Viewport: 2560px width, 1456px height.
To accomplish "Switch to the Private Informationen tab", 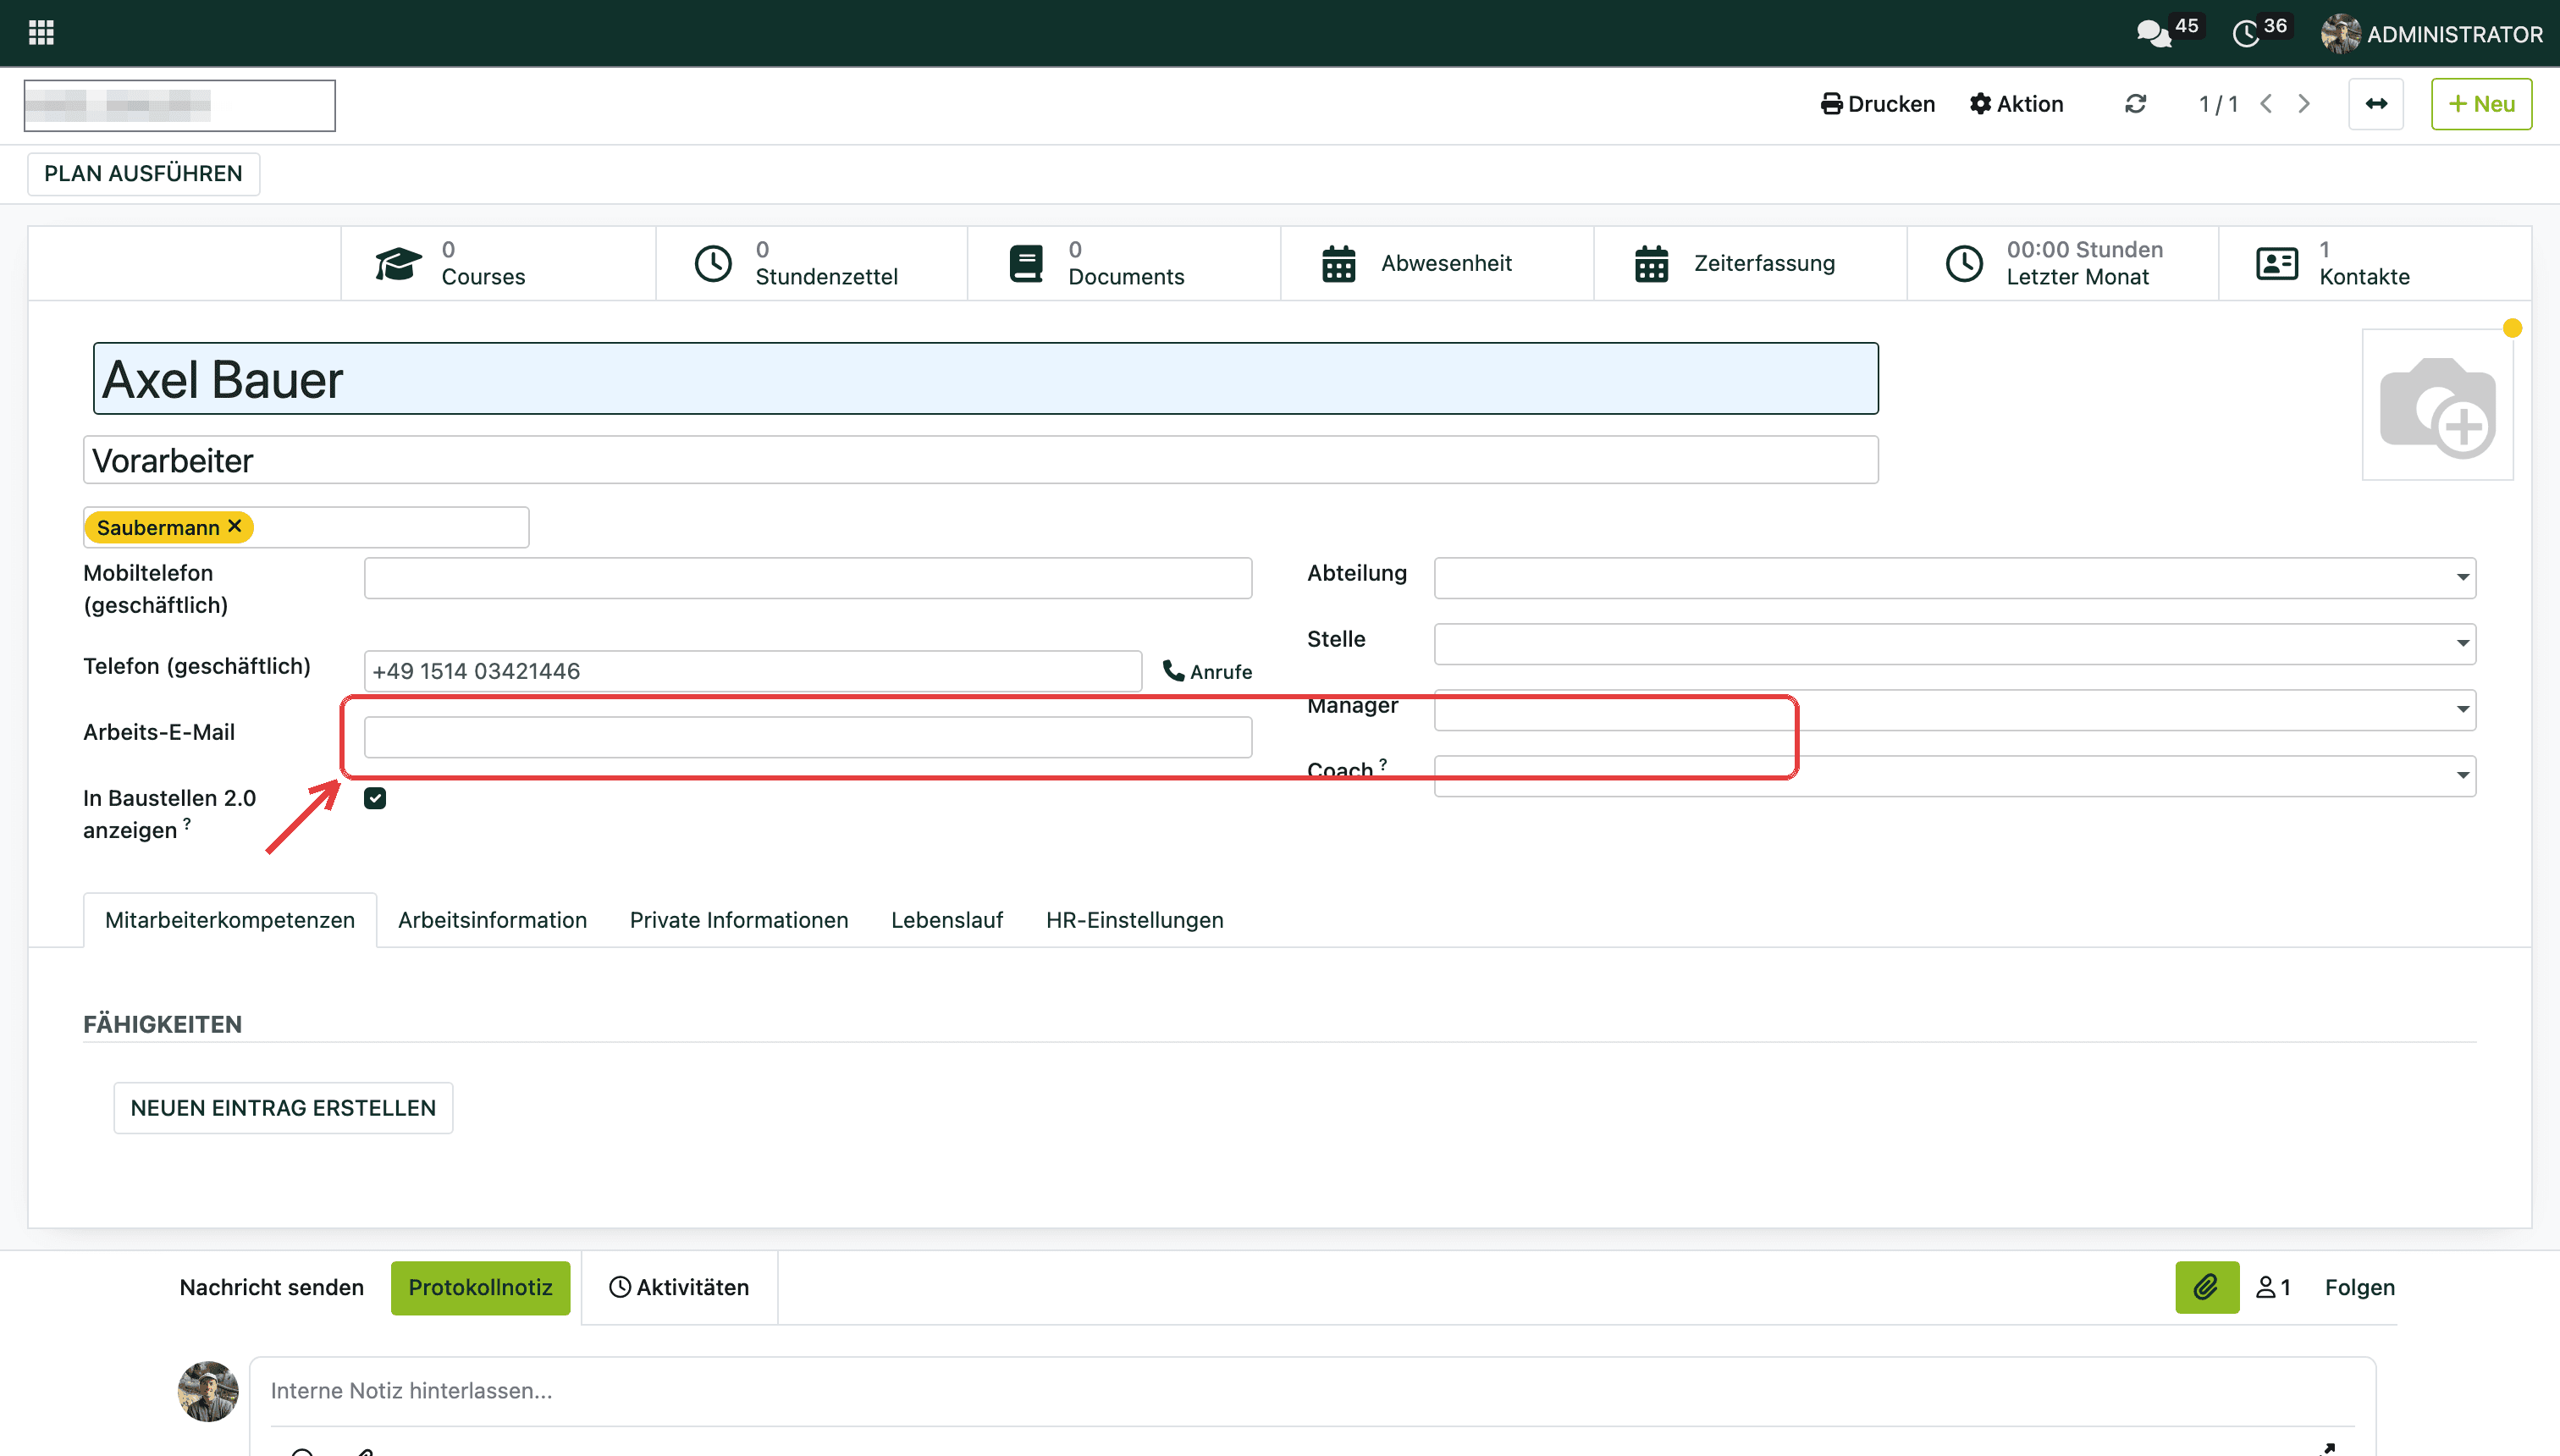I will [x=739, y=920].
